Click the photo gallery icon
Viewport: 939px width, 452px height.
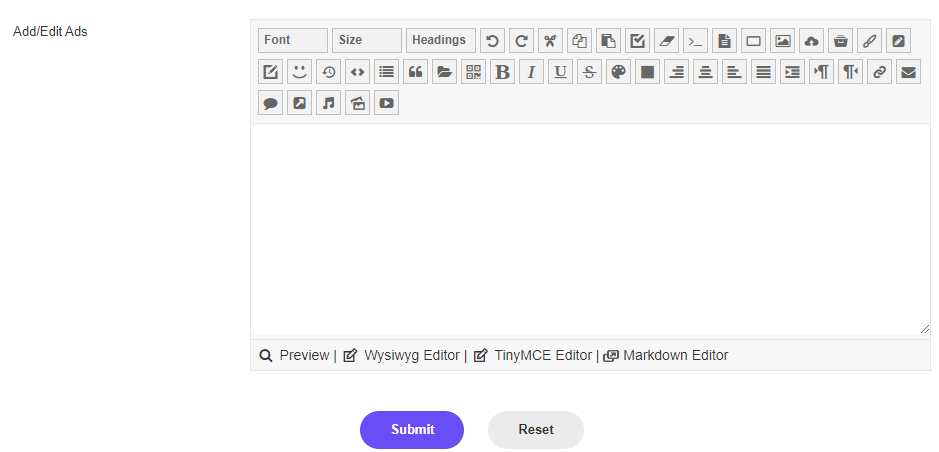[358, 103]
